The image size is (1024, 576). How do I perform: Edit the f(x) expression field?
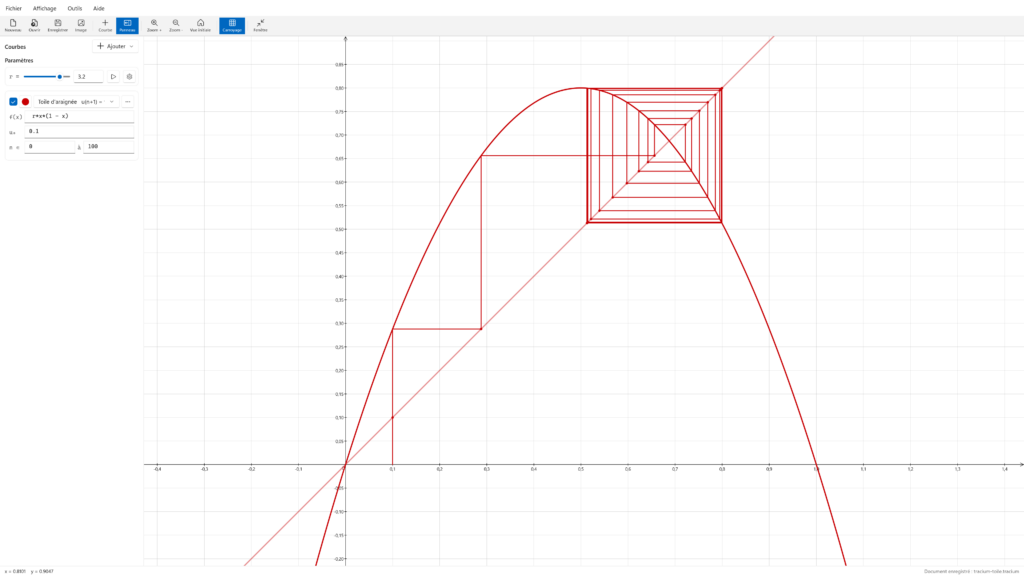79,116
